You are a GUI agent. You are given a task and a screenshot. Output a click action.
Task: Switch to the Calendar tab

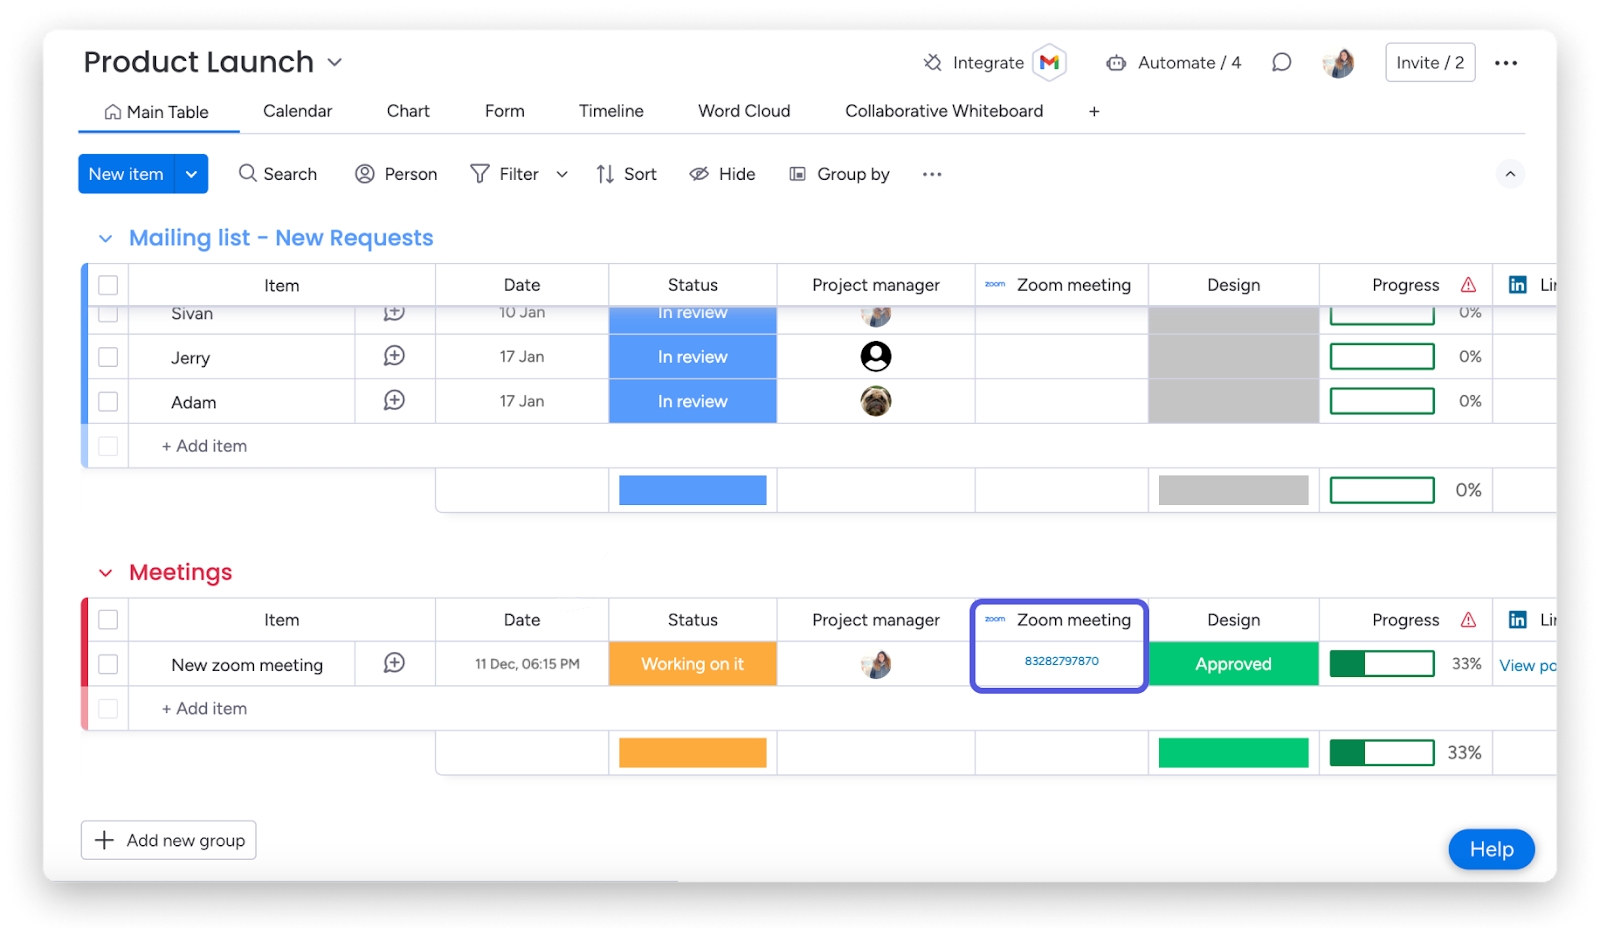pyautogui.click(x=296, y=111)
